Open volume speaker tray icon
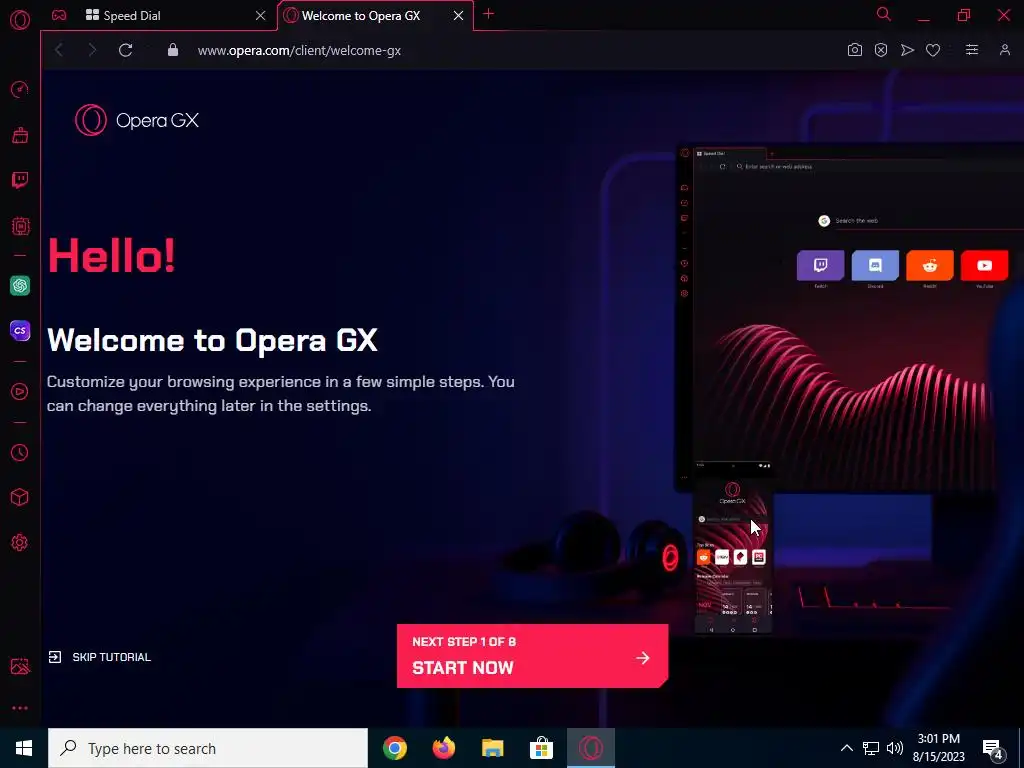 pos(895,748)
